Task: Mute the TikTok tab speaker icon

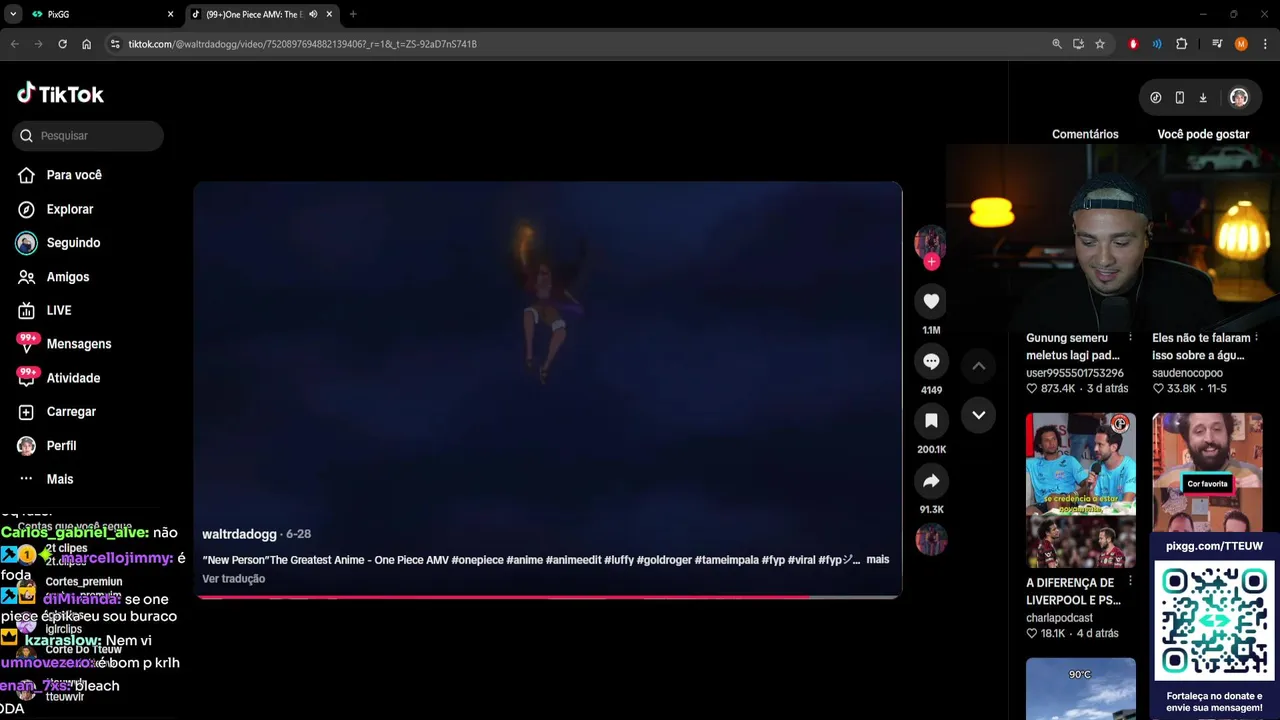Action: coord(313,14)
